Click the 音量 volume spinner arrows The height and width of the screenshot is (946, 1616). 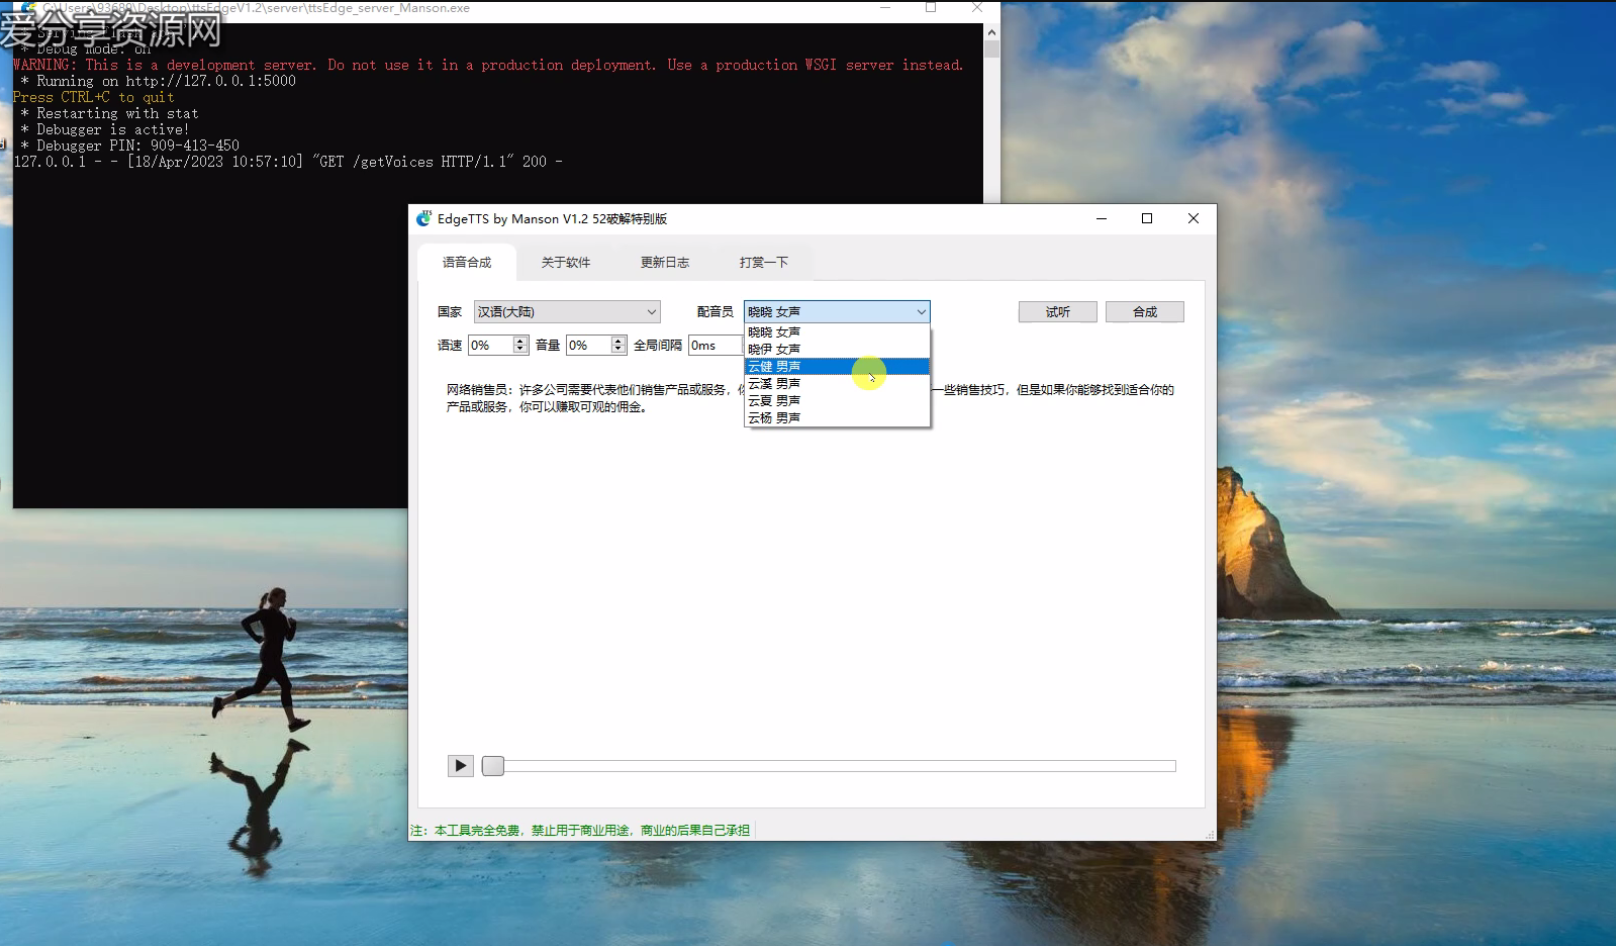point(618,345)
